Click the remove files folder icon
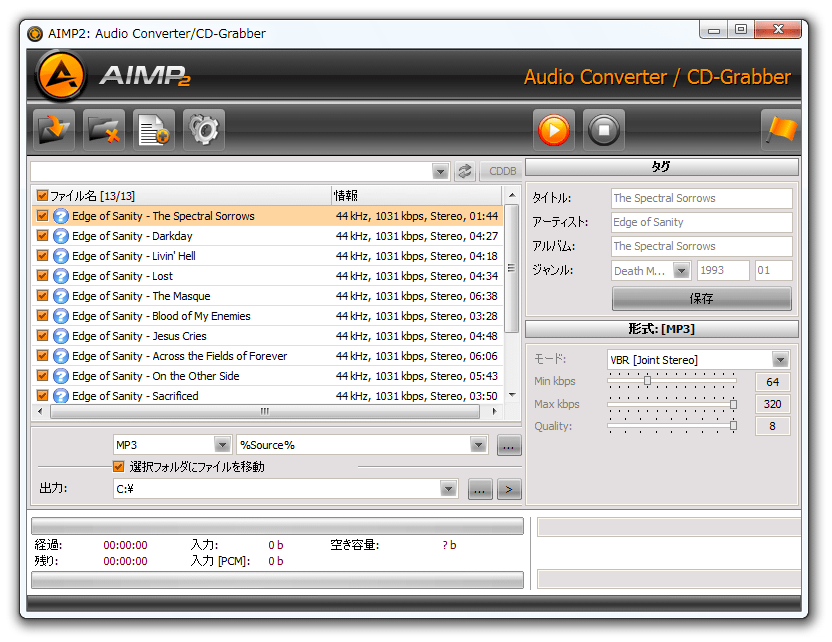Viewport: 832px width, 642px height. tap(104, 130)
